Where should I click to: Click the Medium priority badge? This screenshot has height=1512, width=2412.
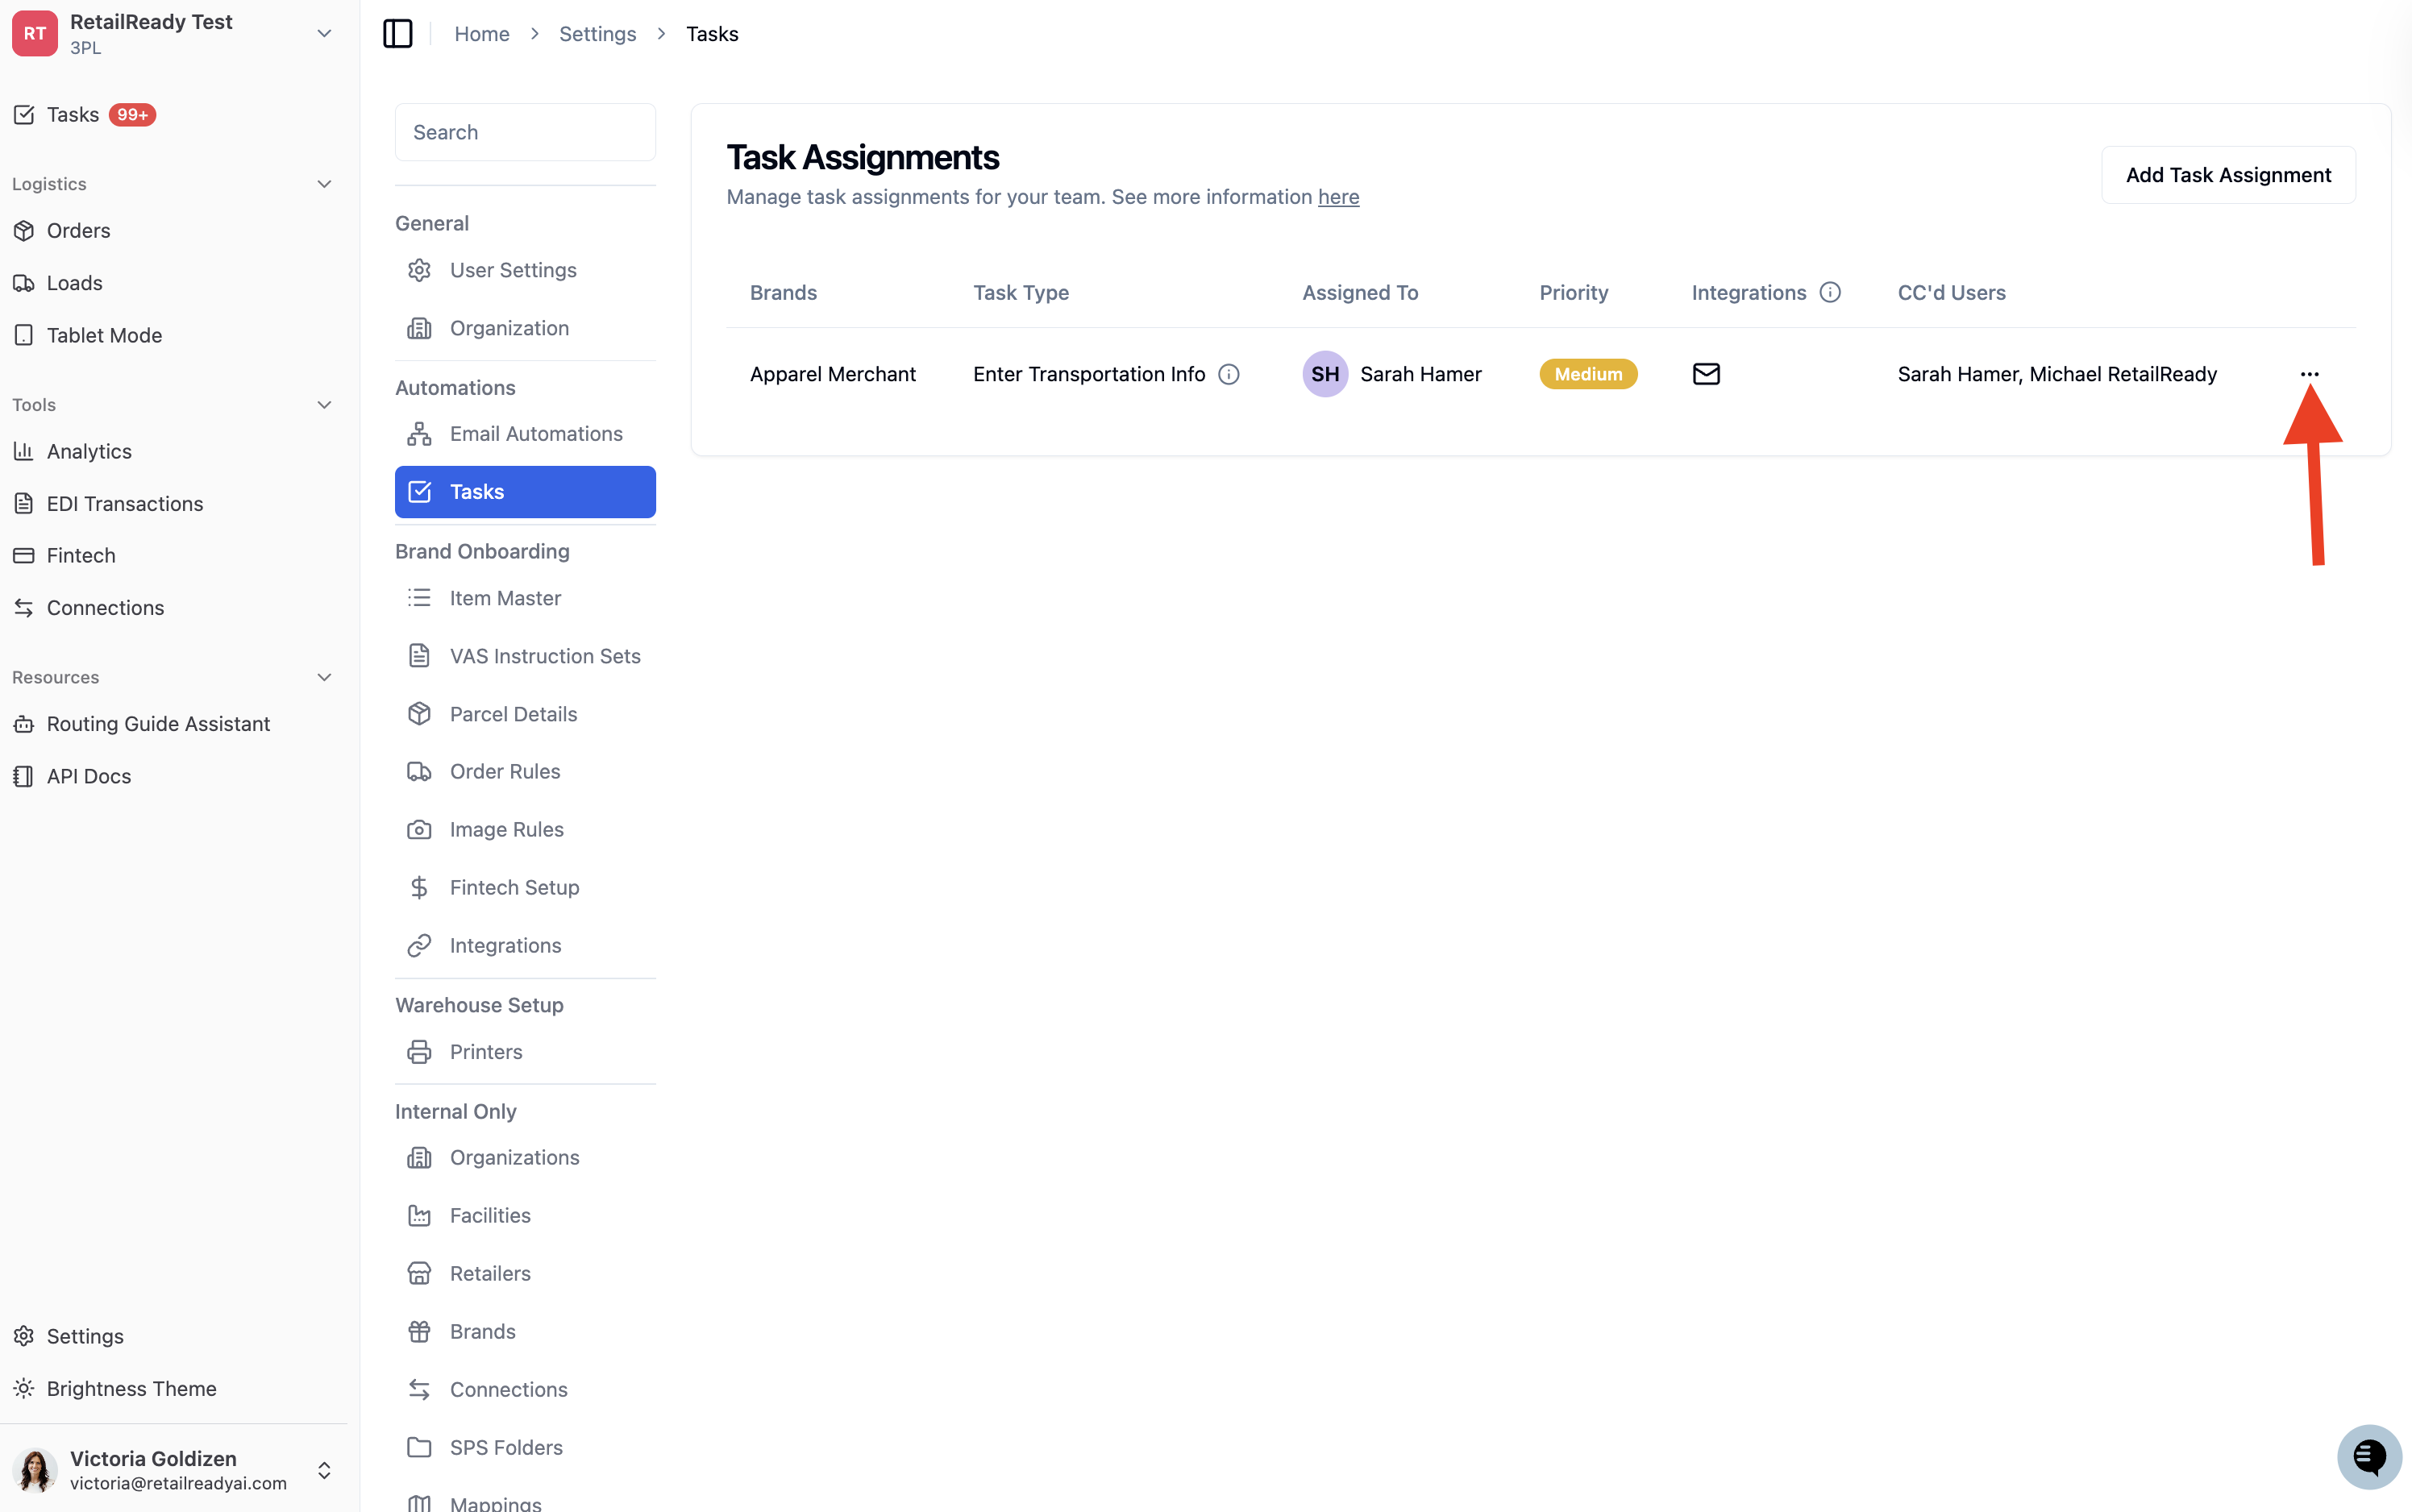(1588, 374)
